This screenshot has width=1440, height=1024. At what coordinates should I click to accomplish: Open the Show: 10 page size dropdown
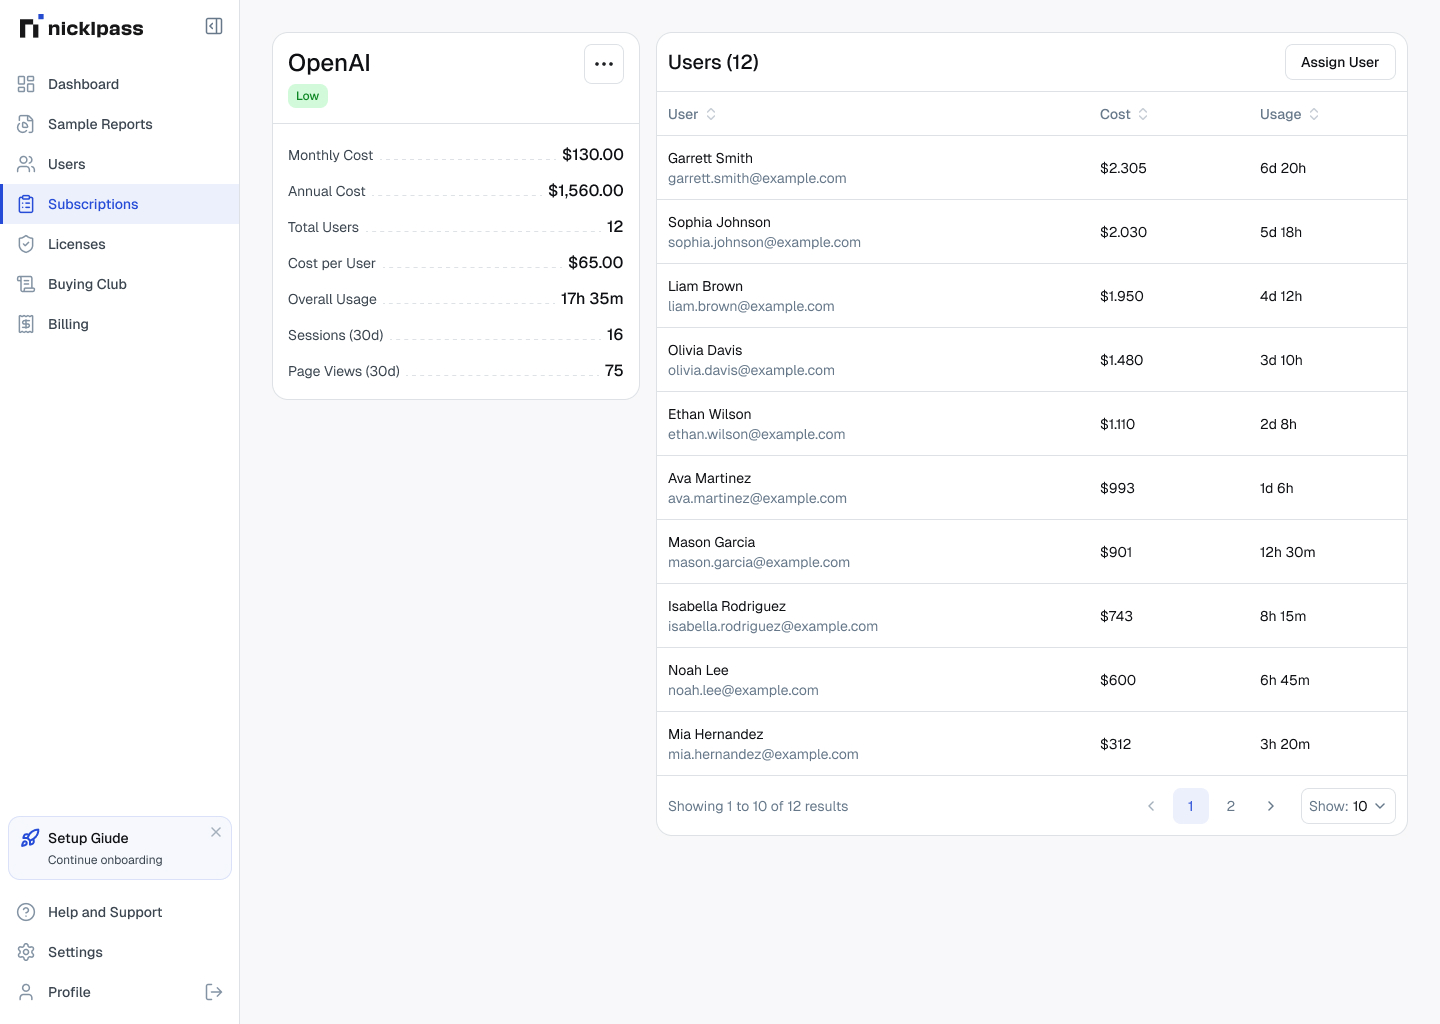(1347, 806)
